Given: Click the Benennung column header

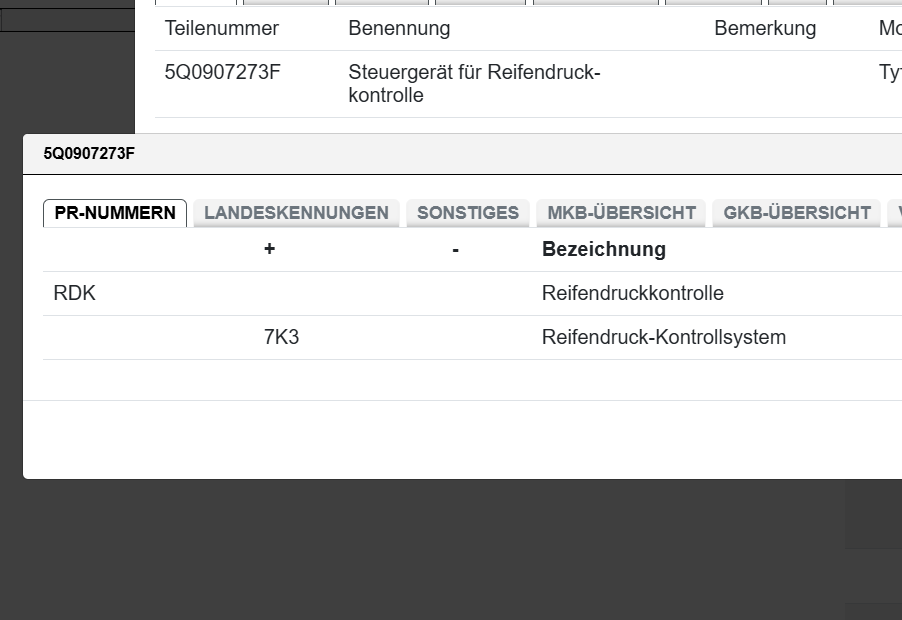Looking at the screenshot, I should (x=399, y=29).
